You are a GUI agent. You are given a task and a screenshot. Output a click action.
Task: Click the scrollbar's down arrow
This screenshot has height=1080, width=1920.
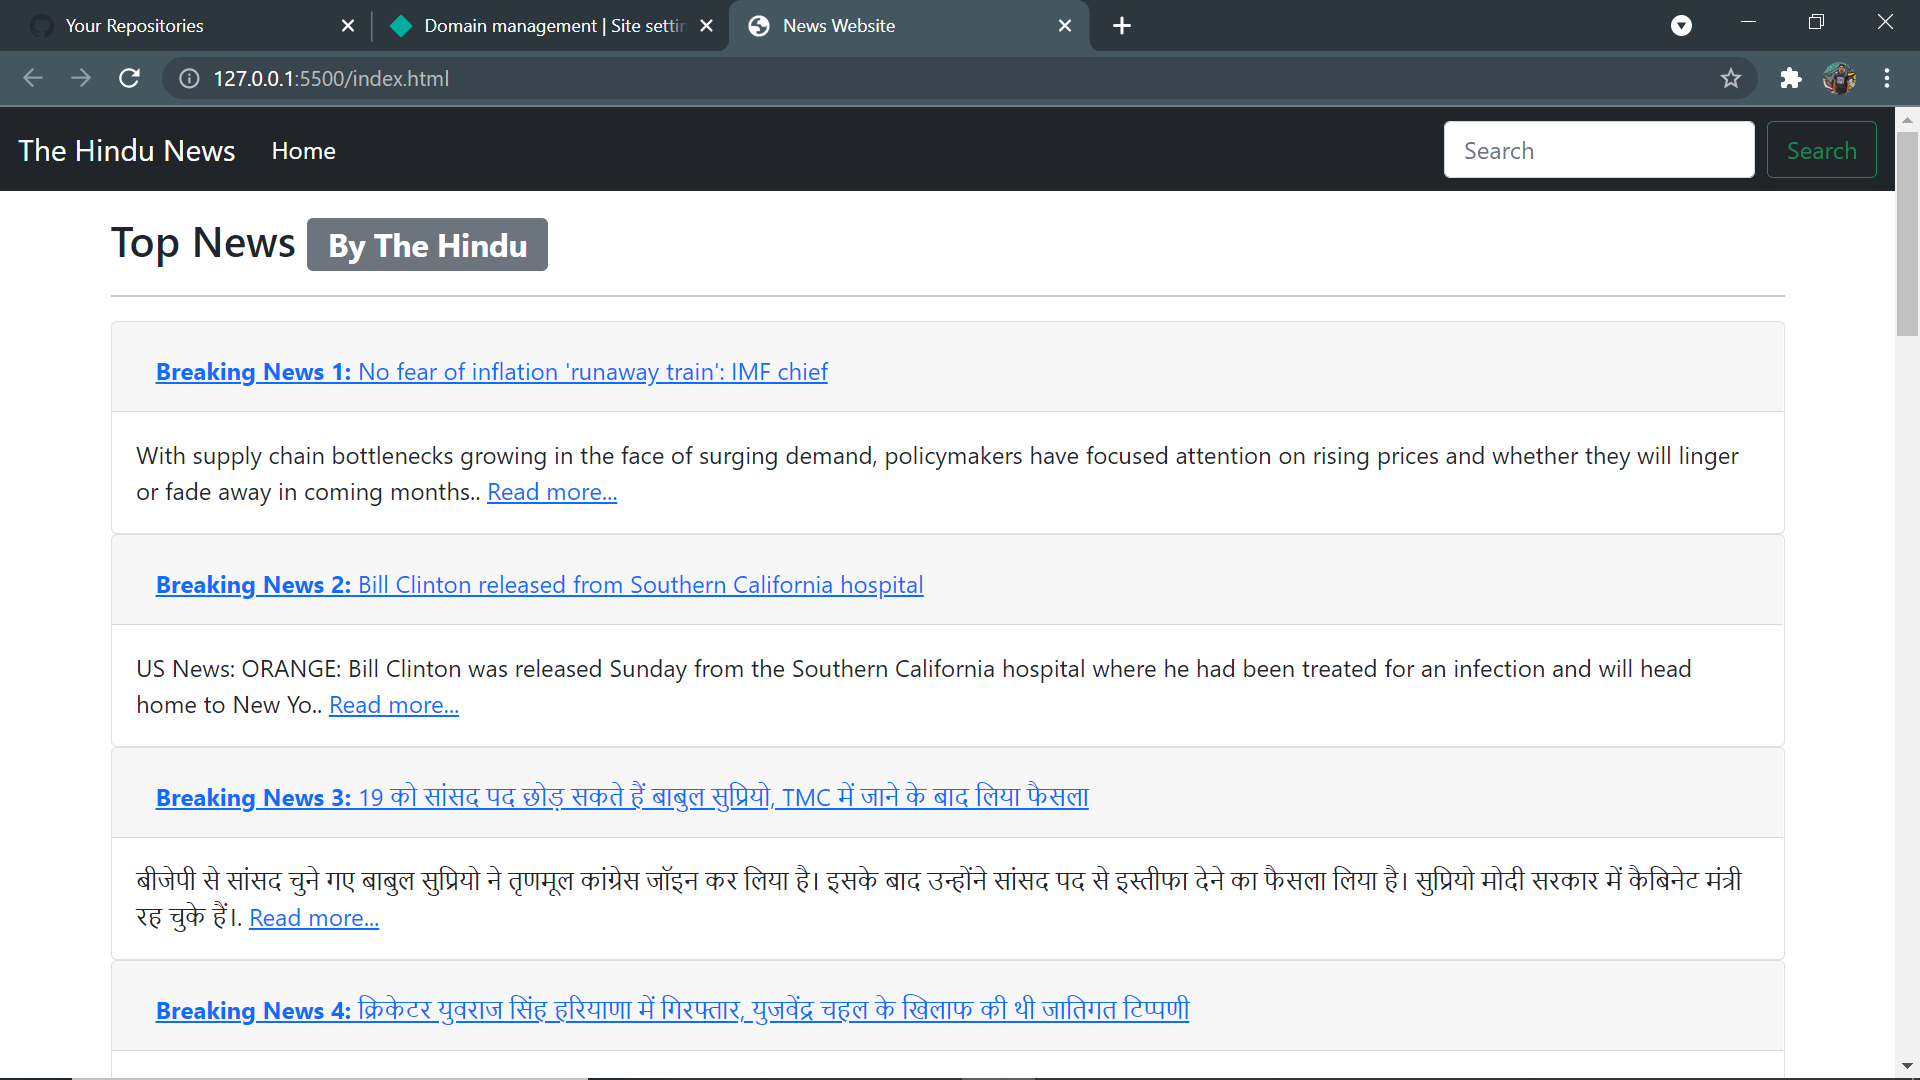pos(1908,1066)
